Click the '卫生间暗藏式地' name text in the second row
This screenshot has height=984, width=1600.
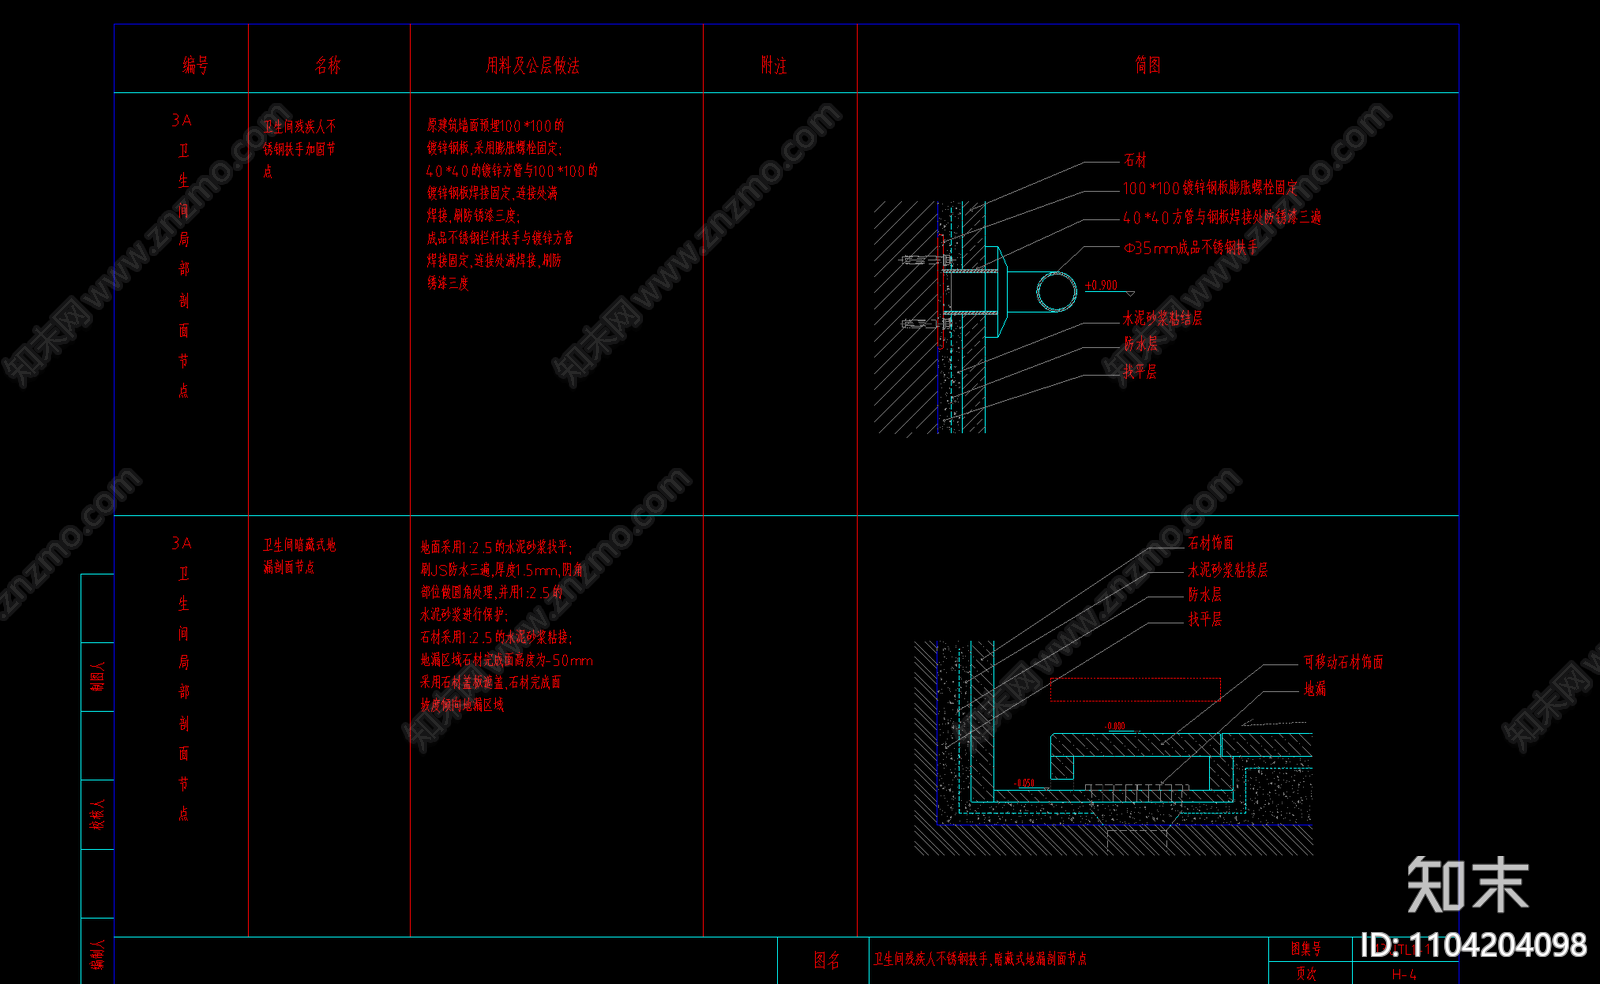[300, 545]
